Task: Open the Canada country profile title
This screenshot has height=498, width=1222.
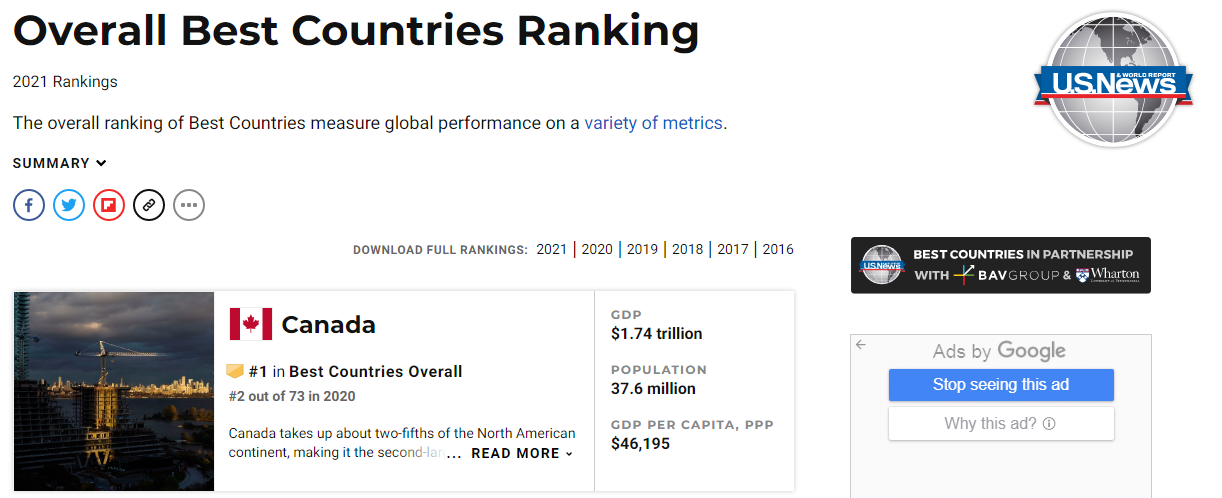Action: [x=328, y=325]
